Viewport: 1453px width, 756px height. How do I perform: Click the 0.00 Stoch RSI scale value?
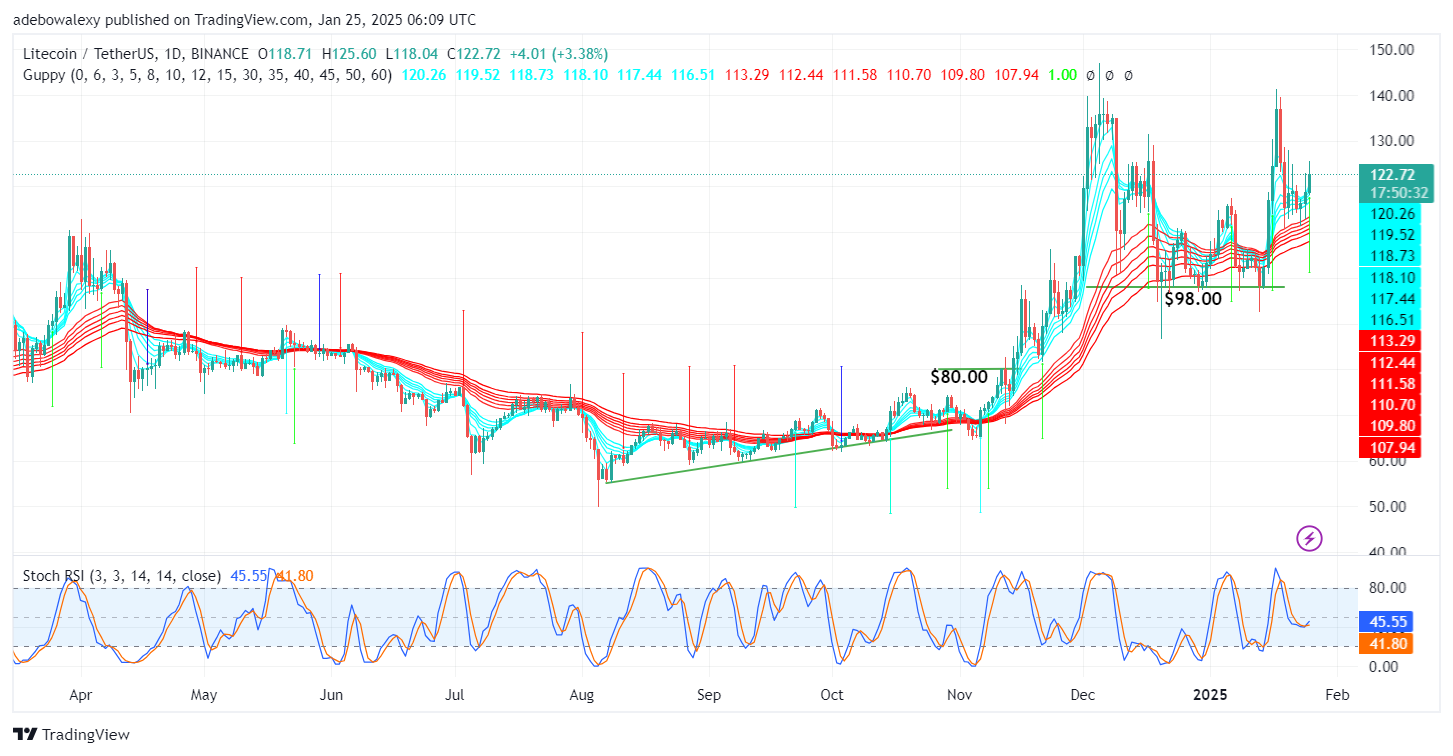coord(1385,666)
